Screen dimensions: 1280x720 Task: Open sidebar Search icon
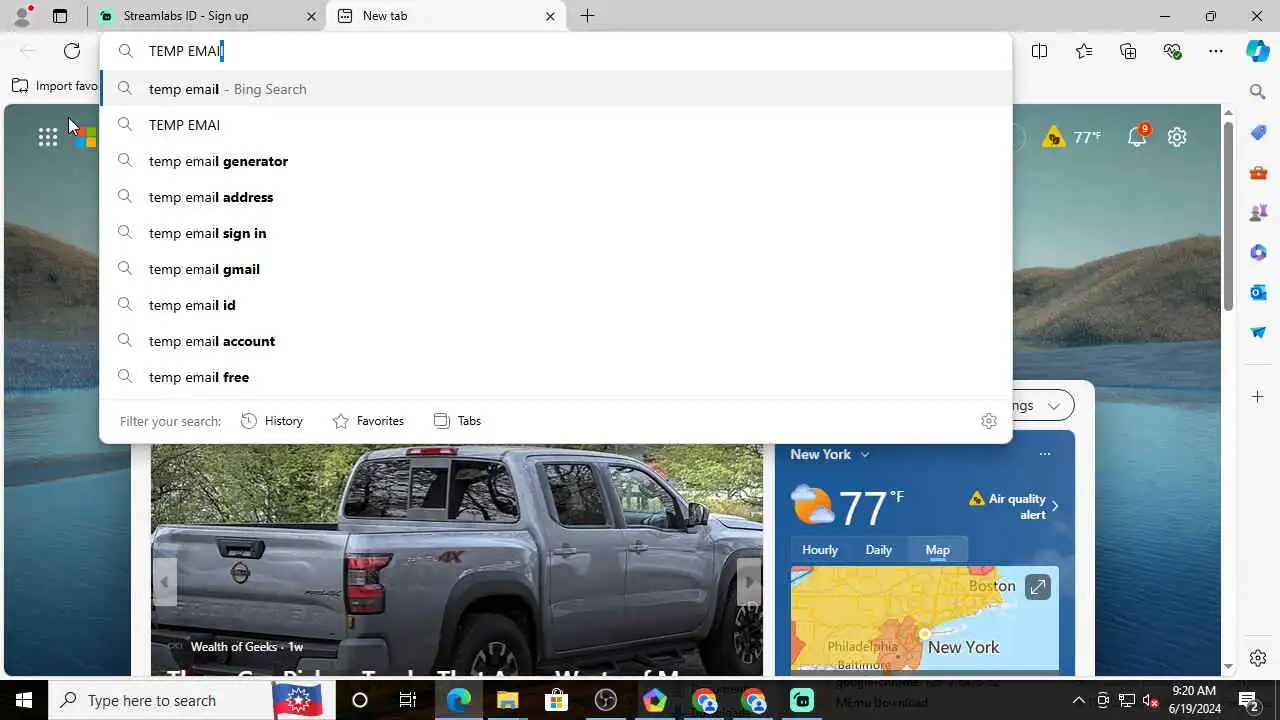pos(1258,92)
